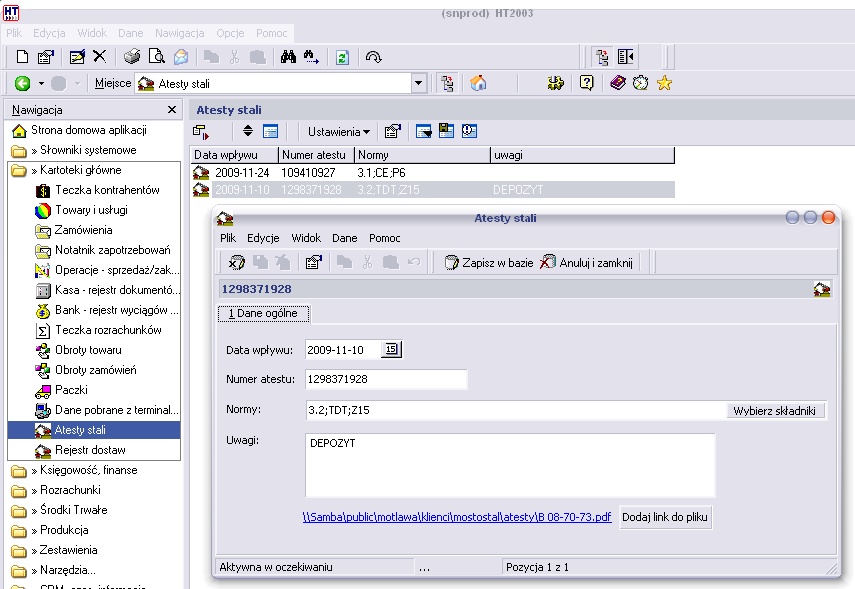Click Dodaj link do pliku button
The width and height of the screenshot is (855, 589).
(665, 517)
